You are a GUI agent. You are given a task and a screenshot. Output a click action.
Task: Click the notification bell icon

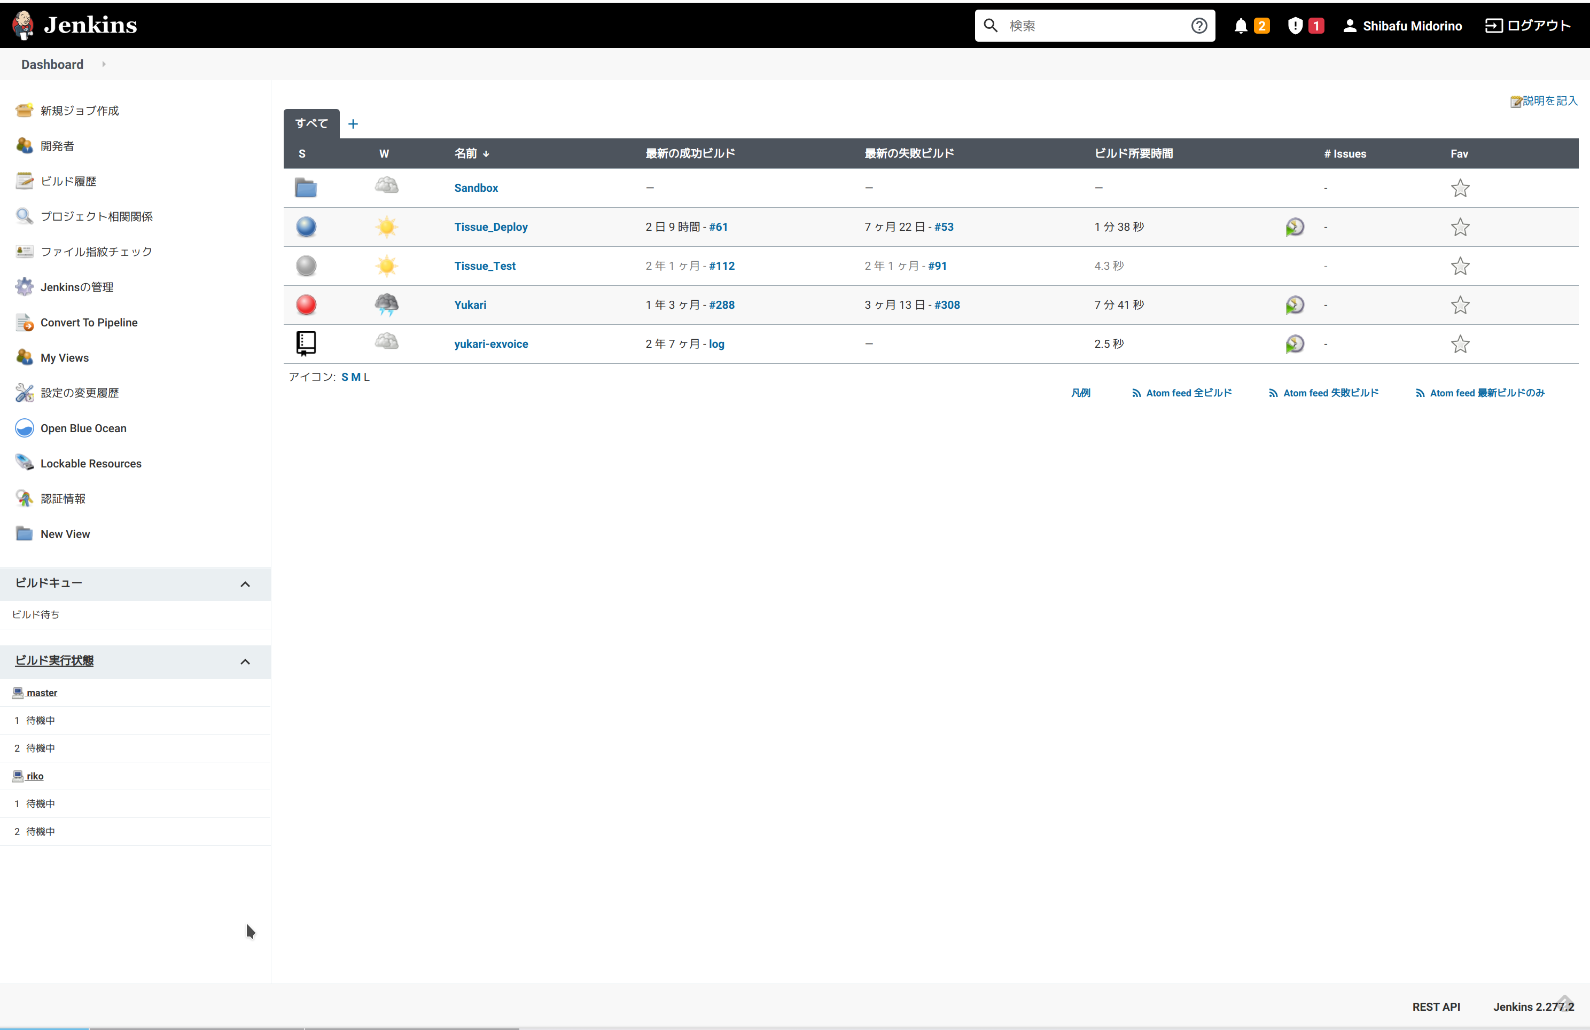click(1241, 26)
